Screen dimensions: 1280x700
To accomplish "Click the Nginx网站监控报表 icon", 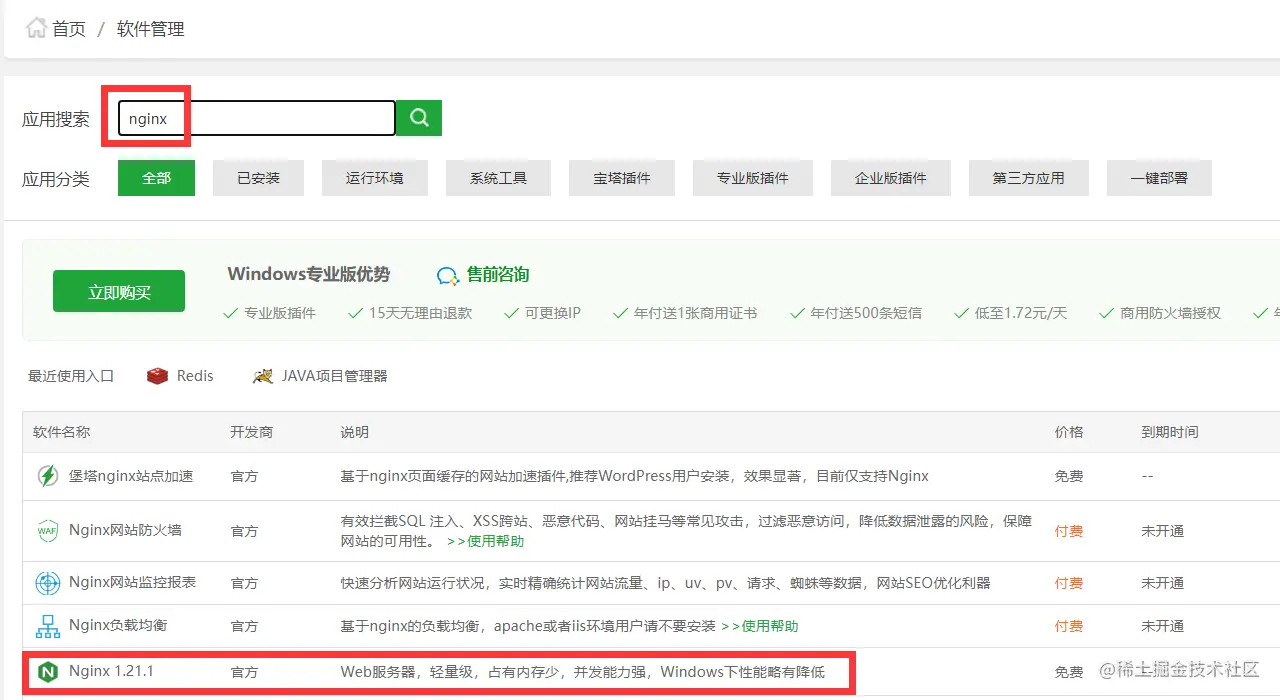I will 48,583.
